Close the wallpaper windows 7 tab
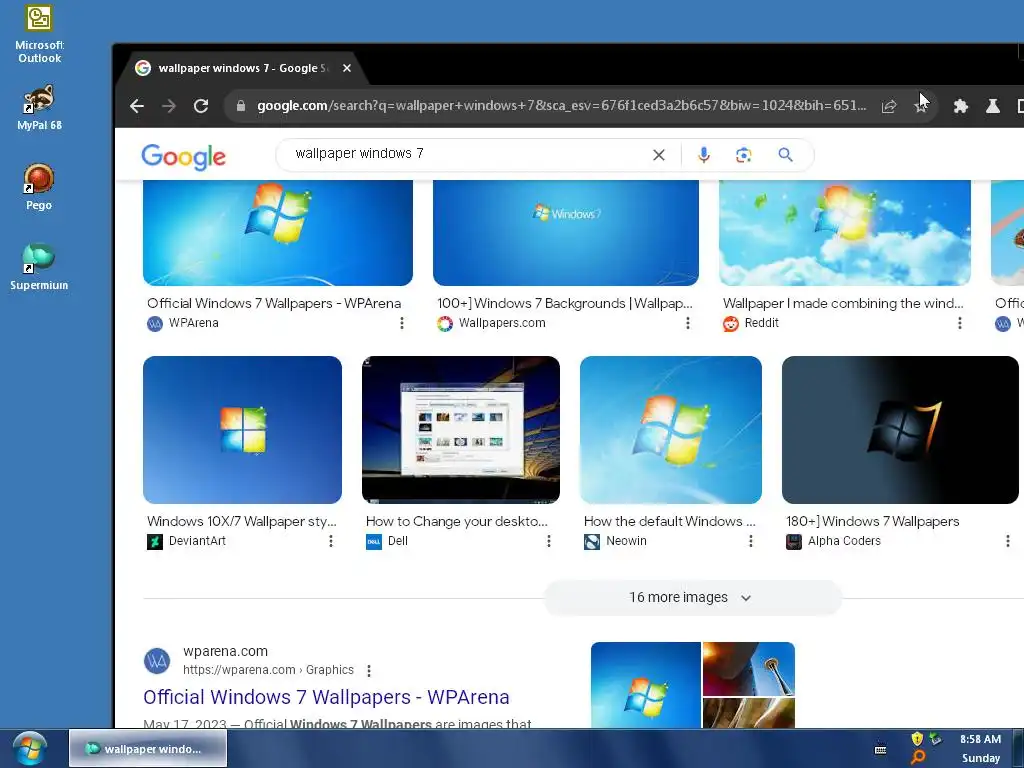This screenshot has height=768, width=1024. 347,68
